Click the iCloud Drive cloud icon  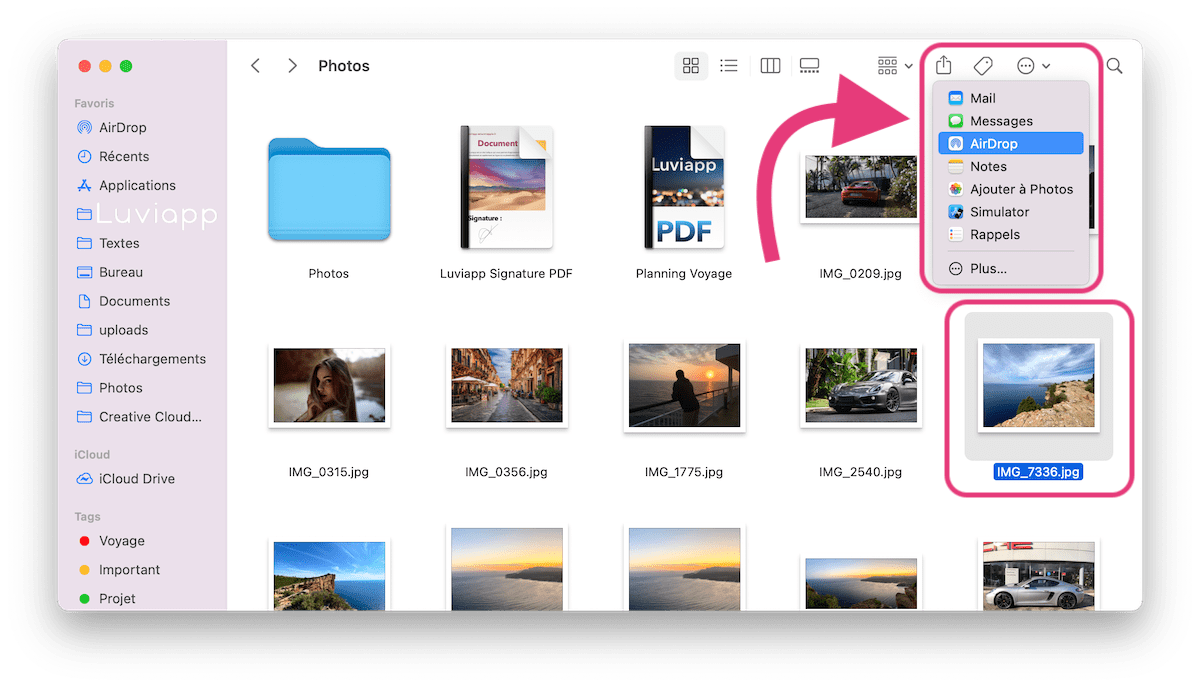[x=84, y=479]
